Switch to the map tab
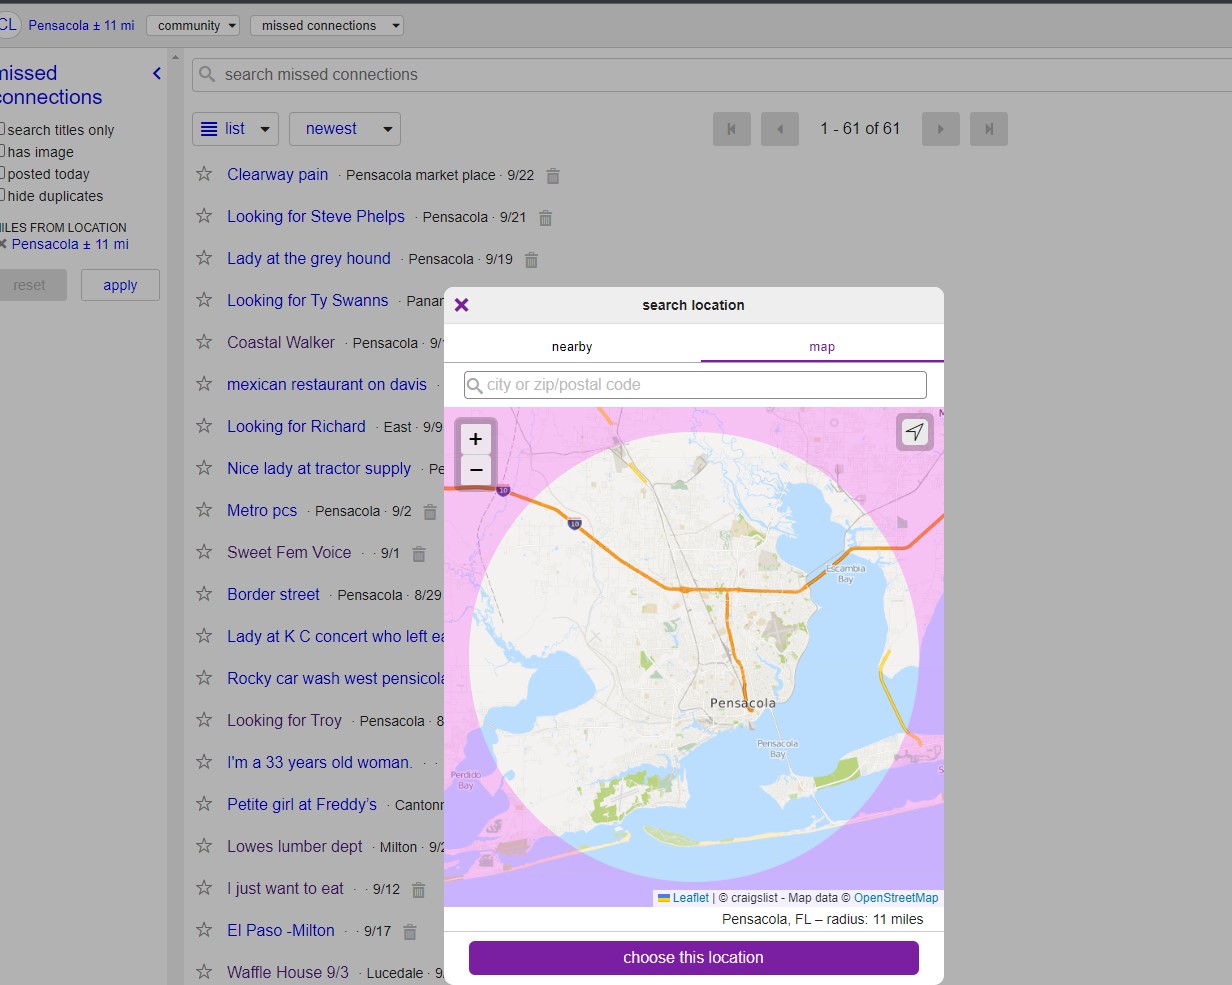 click(822, 347)
